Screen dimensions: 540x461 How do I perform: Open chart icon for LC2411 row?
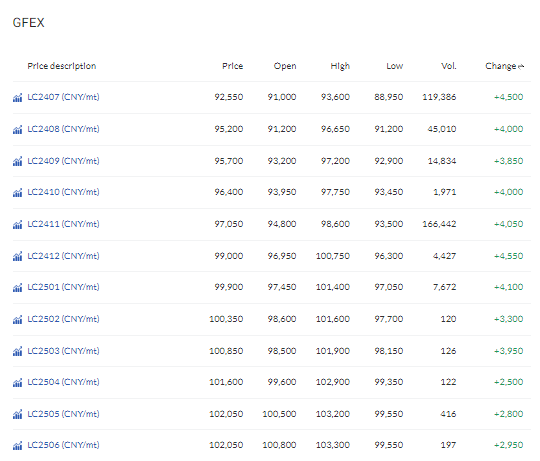click(x=18, y=225)
